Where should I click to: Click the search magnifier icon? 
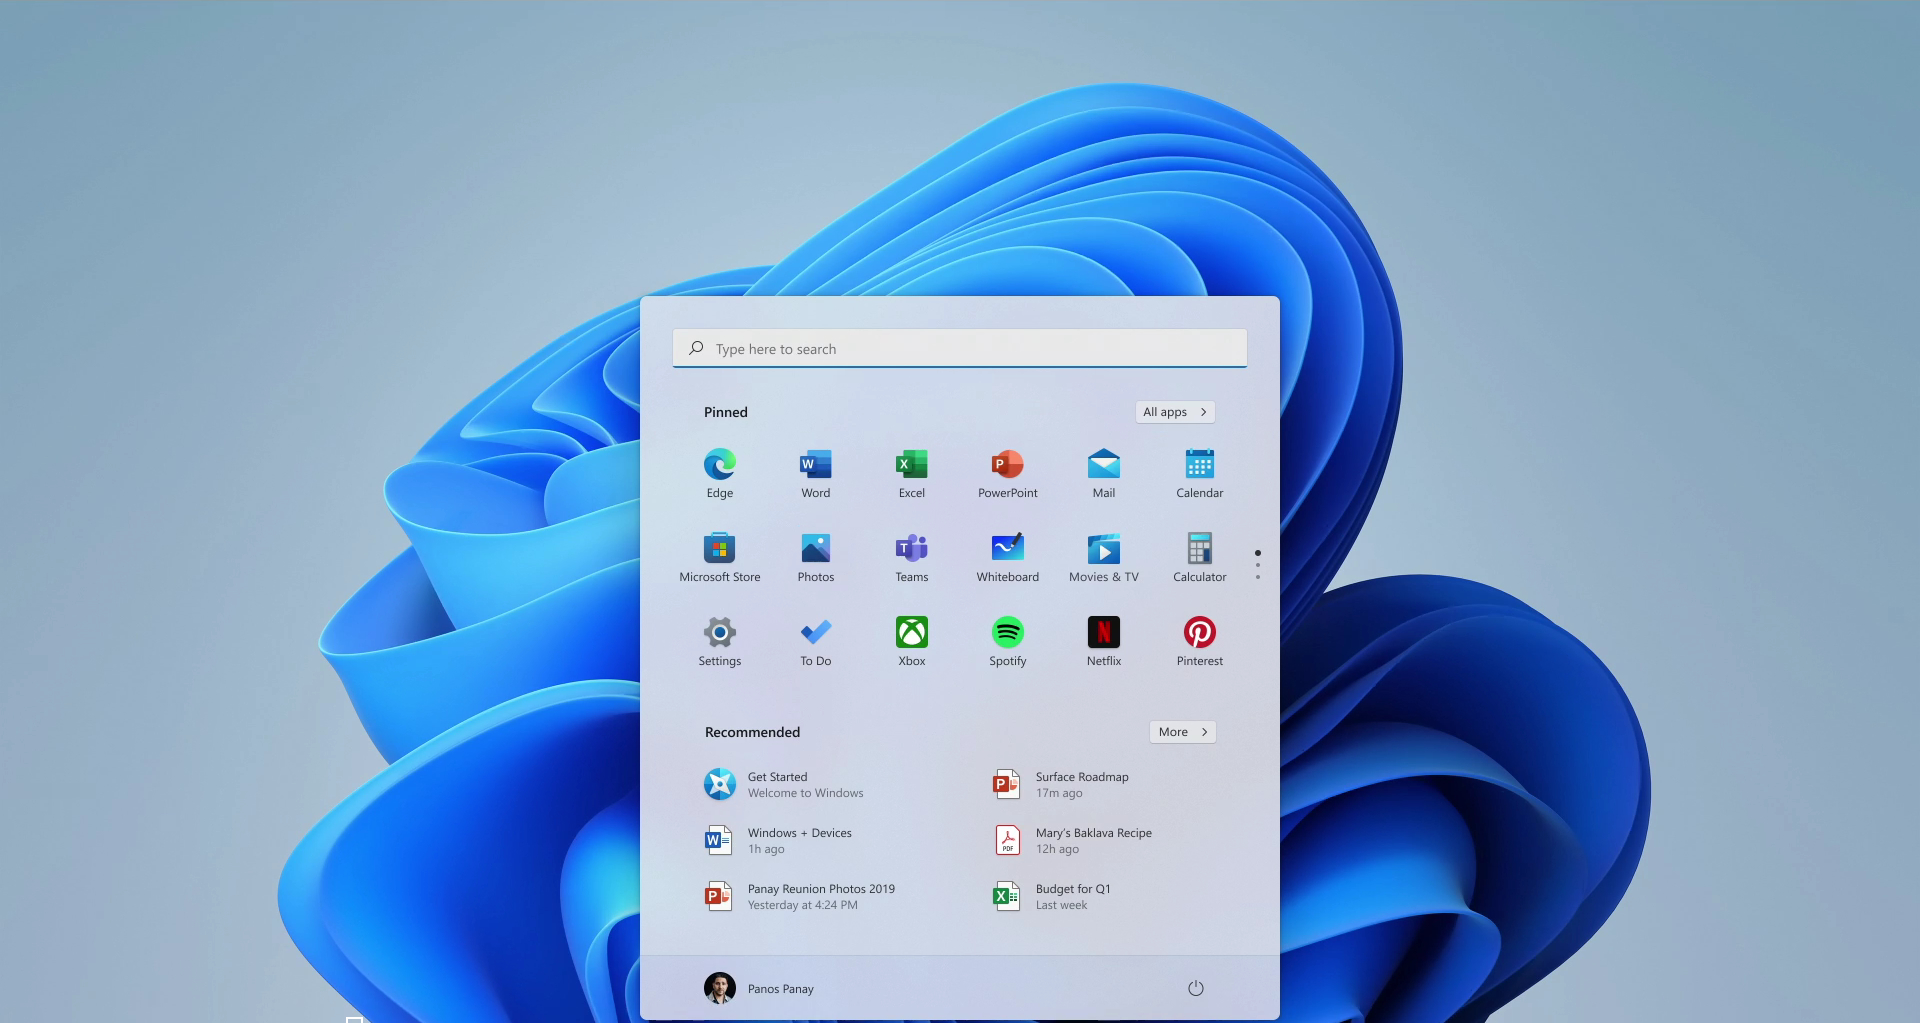pyautogui.click(x=696, y=348)
